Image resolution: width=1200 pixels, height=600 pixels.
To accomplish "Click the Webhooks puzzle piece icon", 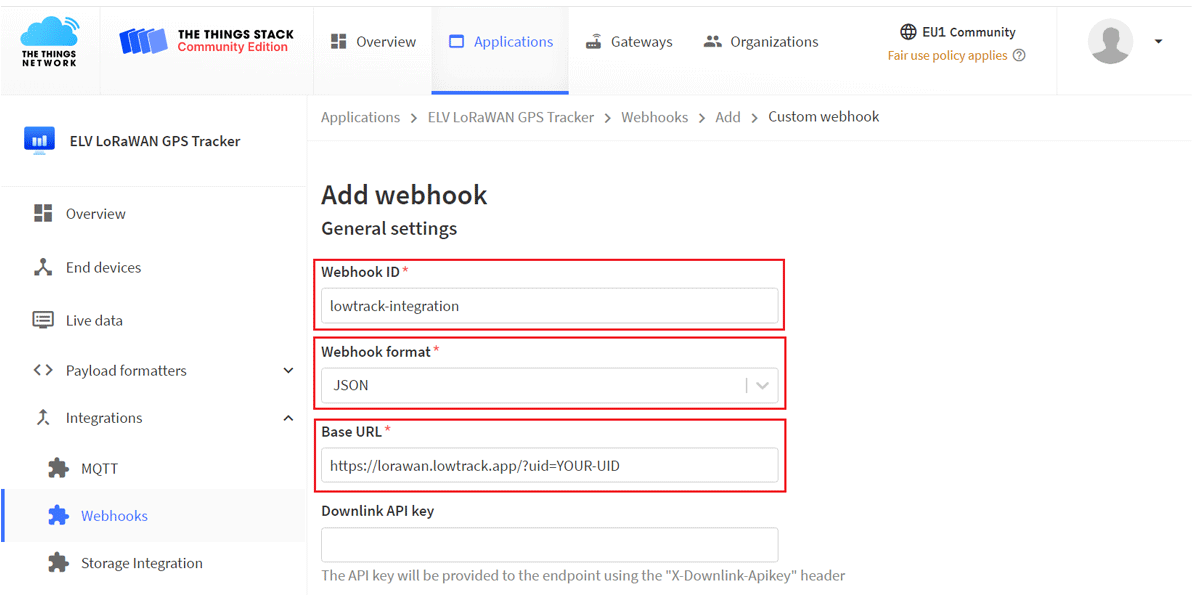I will (59, 516).
